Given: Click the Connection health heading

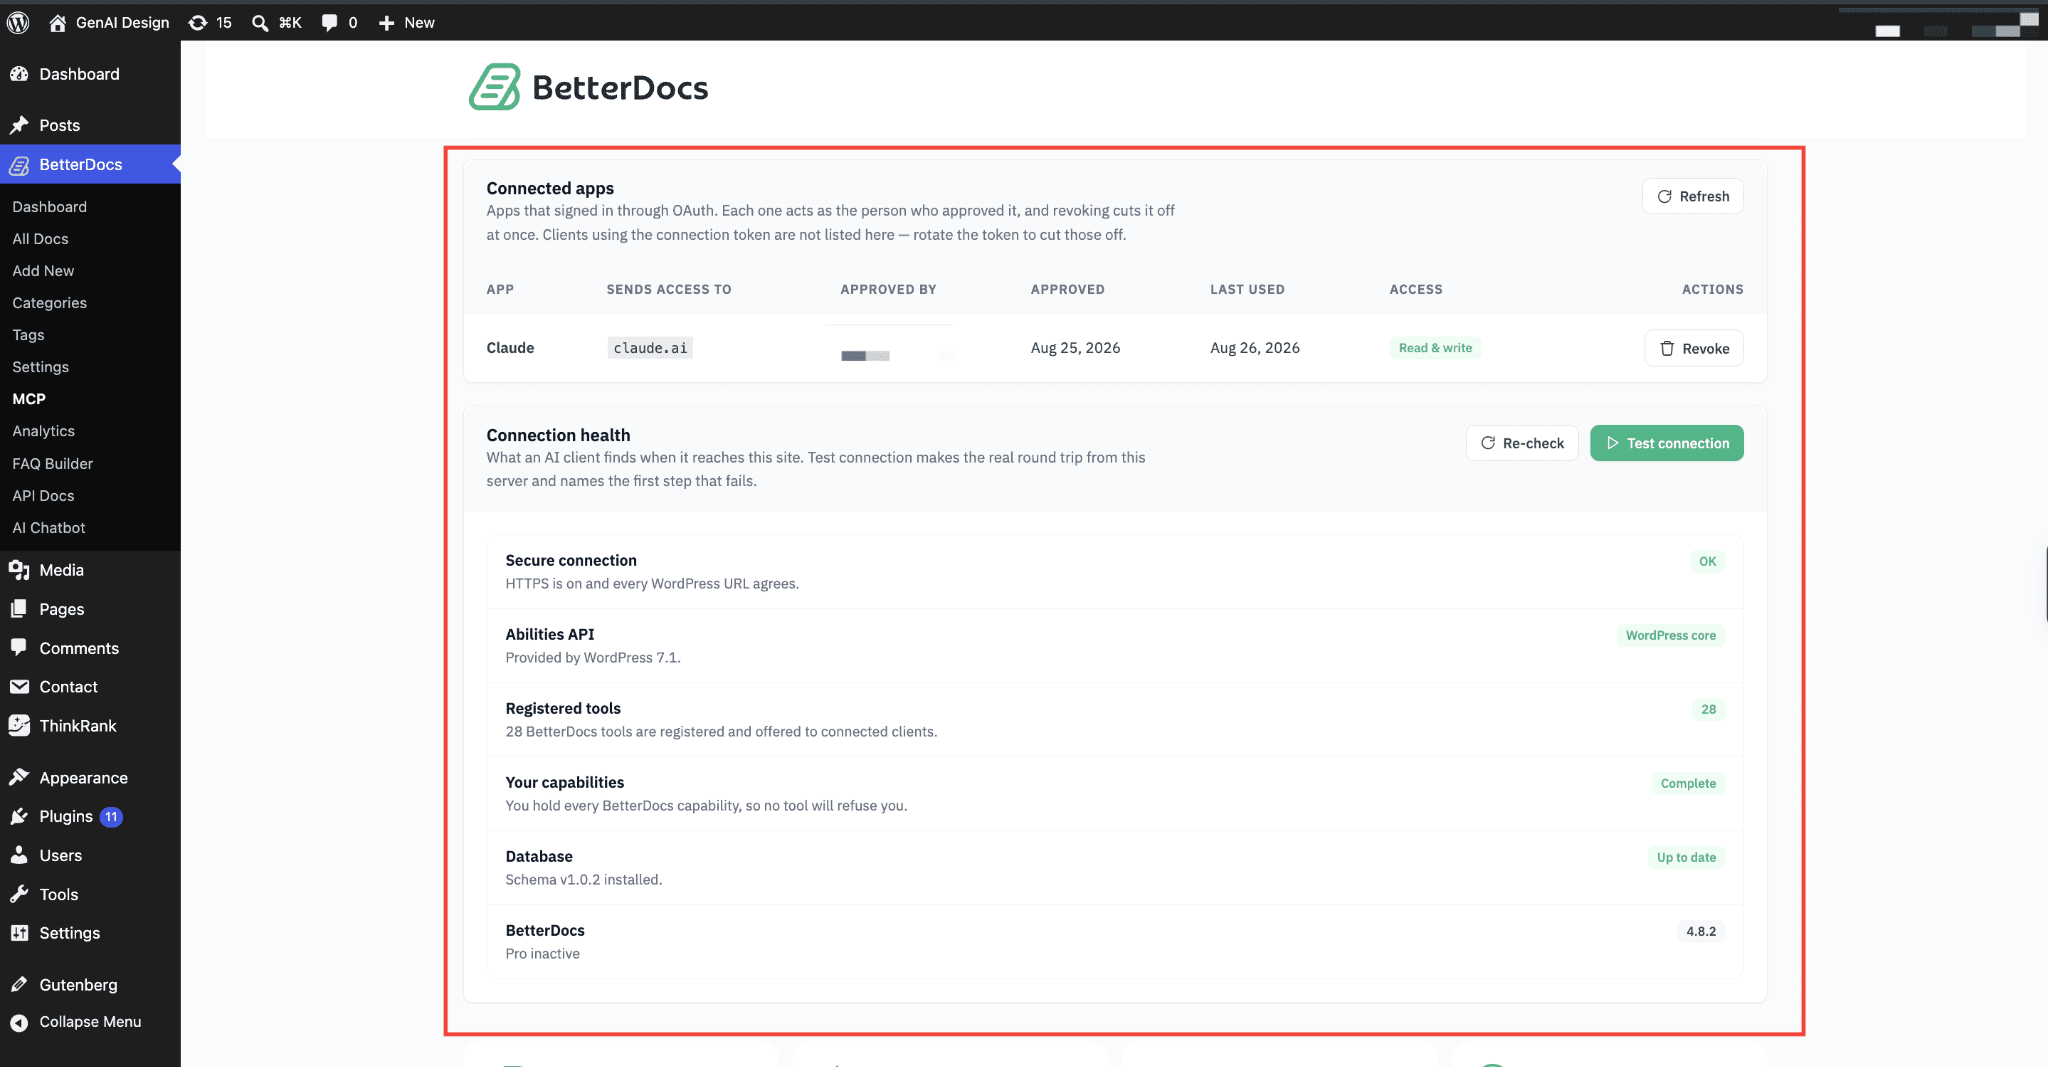Looking at the screenshot, I should [558, 435].
